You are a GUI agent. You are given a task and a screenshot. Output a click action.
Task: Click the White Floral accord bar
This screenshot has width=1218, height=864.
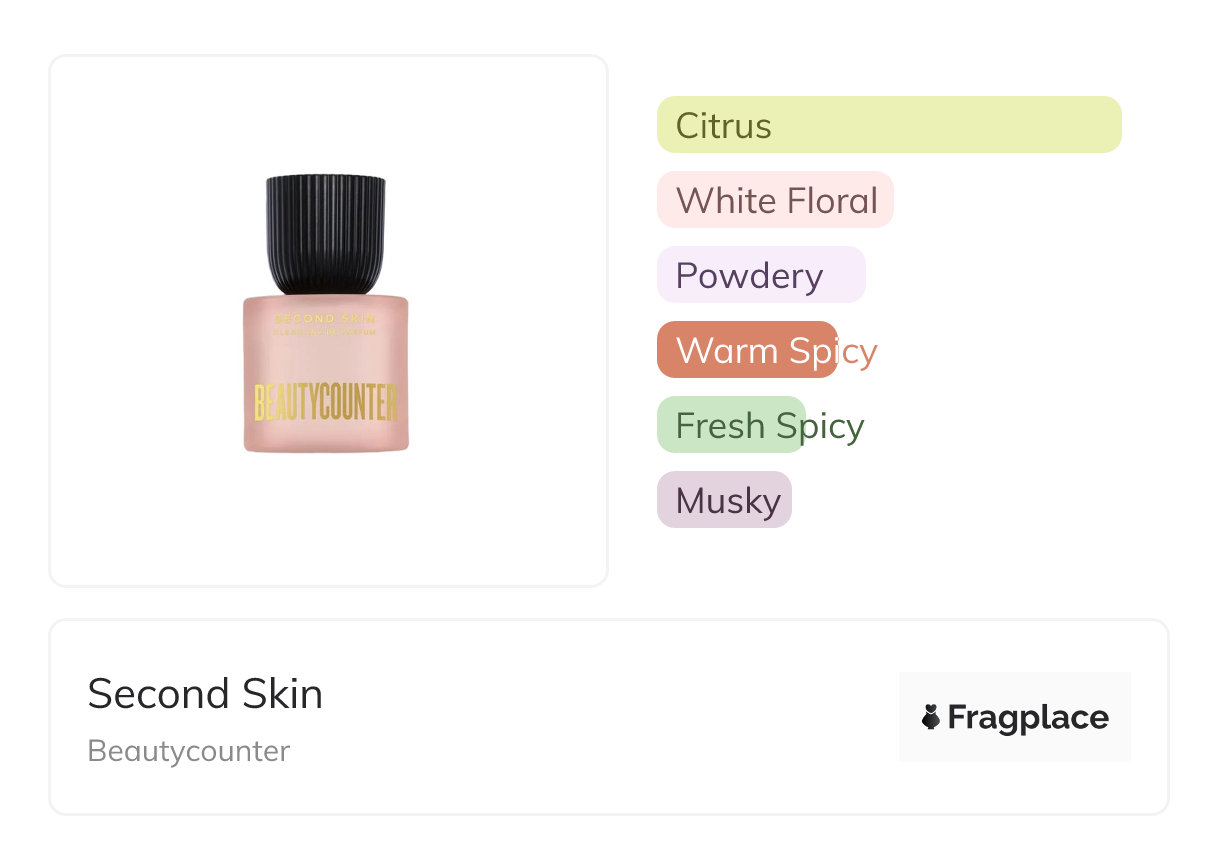point(775,200)
